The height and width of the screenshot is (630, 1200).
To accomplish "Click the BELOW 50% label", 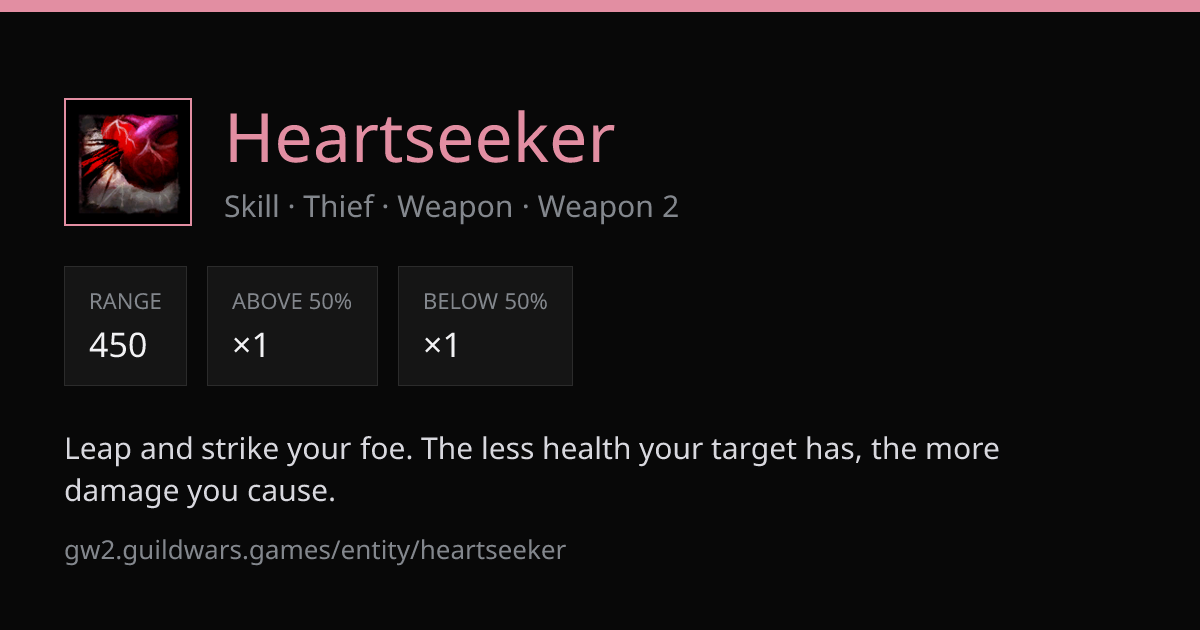I will point(485,302).
